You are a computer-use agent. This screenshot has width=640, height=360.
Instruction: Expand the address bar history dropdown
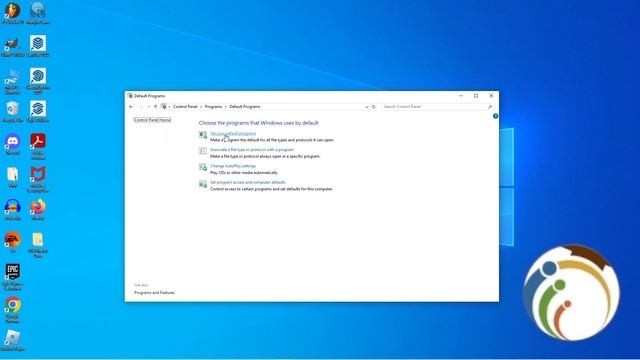(367, 107)
